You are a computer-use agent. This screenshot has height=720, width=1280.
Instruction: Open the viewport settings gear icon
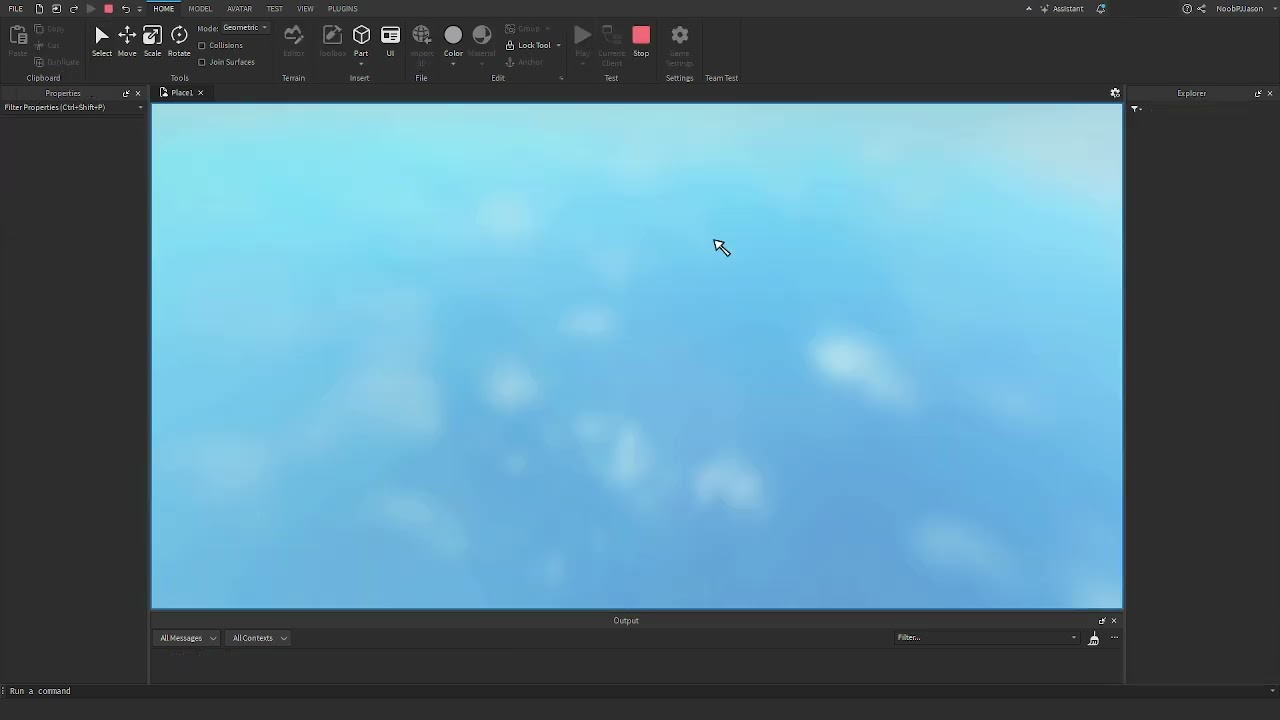coord(1115,93)
